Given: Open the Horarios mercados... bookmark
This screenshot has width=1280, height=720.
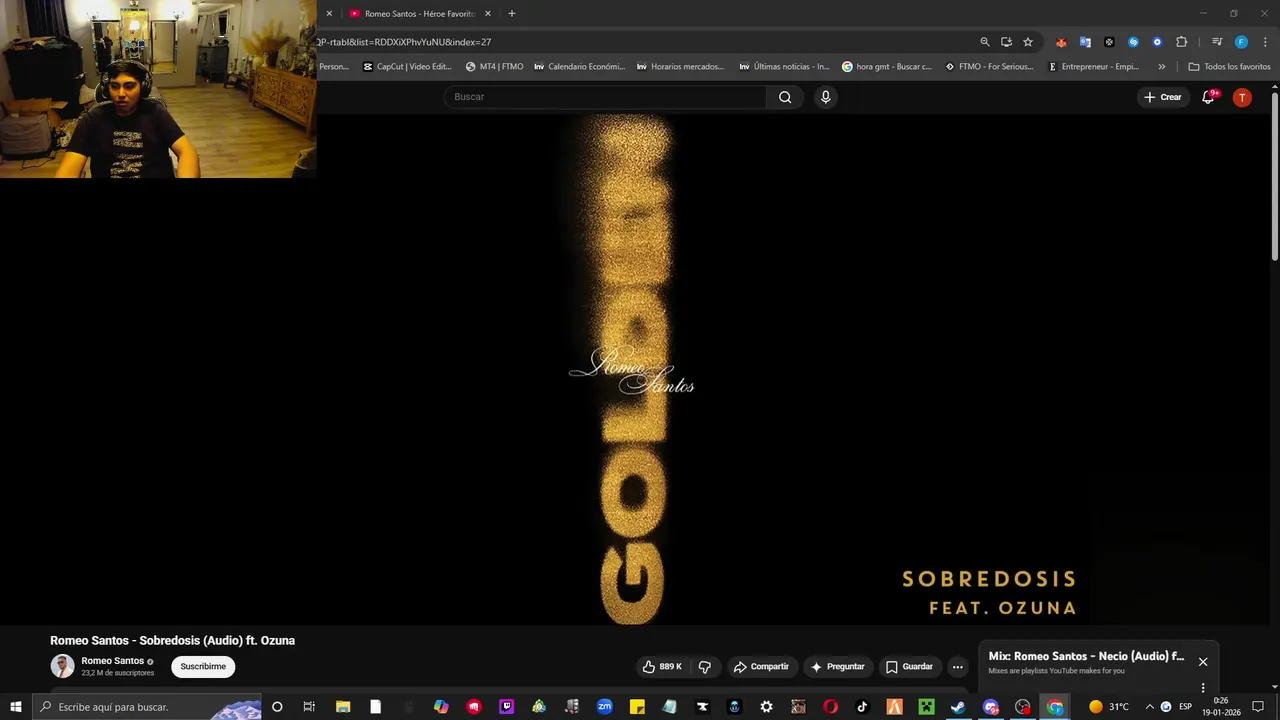Looking at the screenshot, I should click(680, 67).
